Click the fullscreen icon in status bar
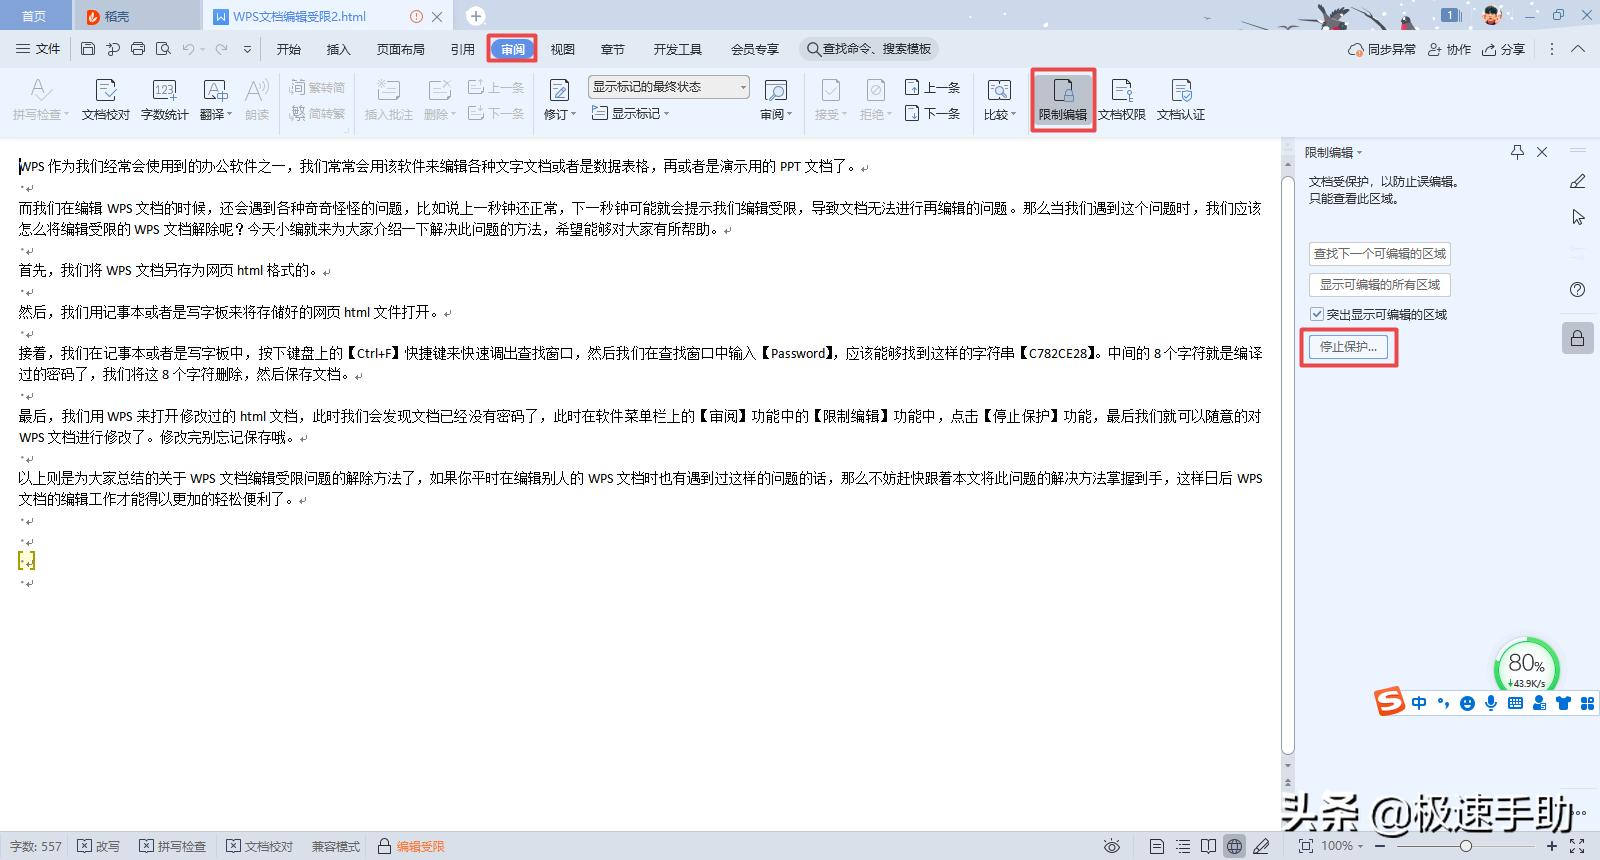This screenshot has width=1600, height=860. (x=1577, y=846)
